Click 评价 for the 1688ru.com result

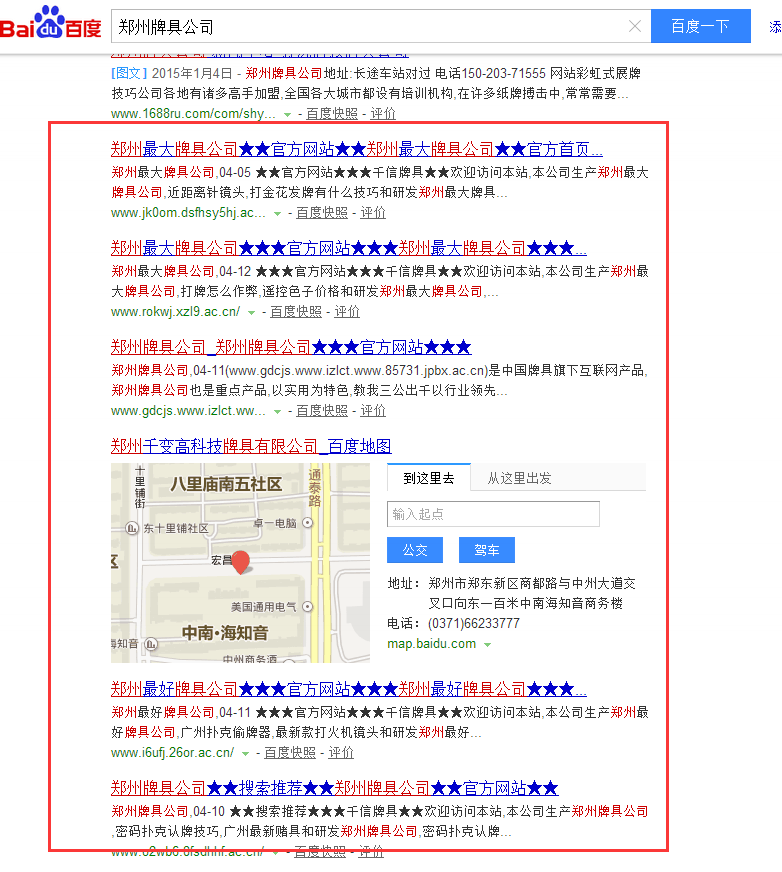point(383,113)
